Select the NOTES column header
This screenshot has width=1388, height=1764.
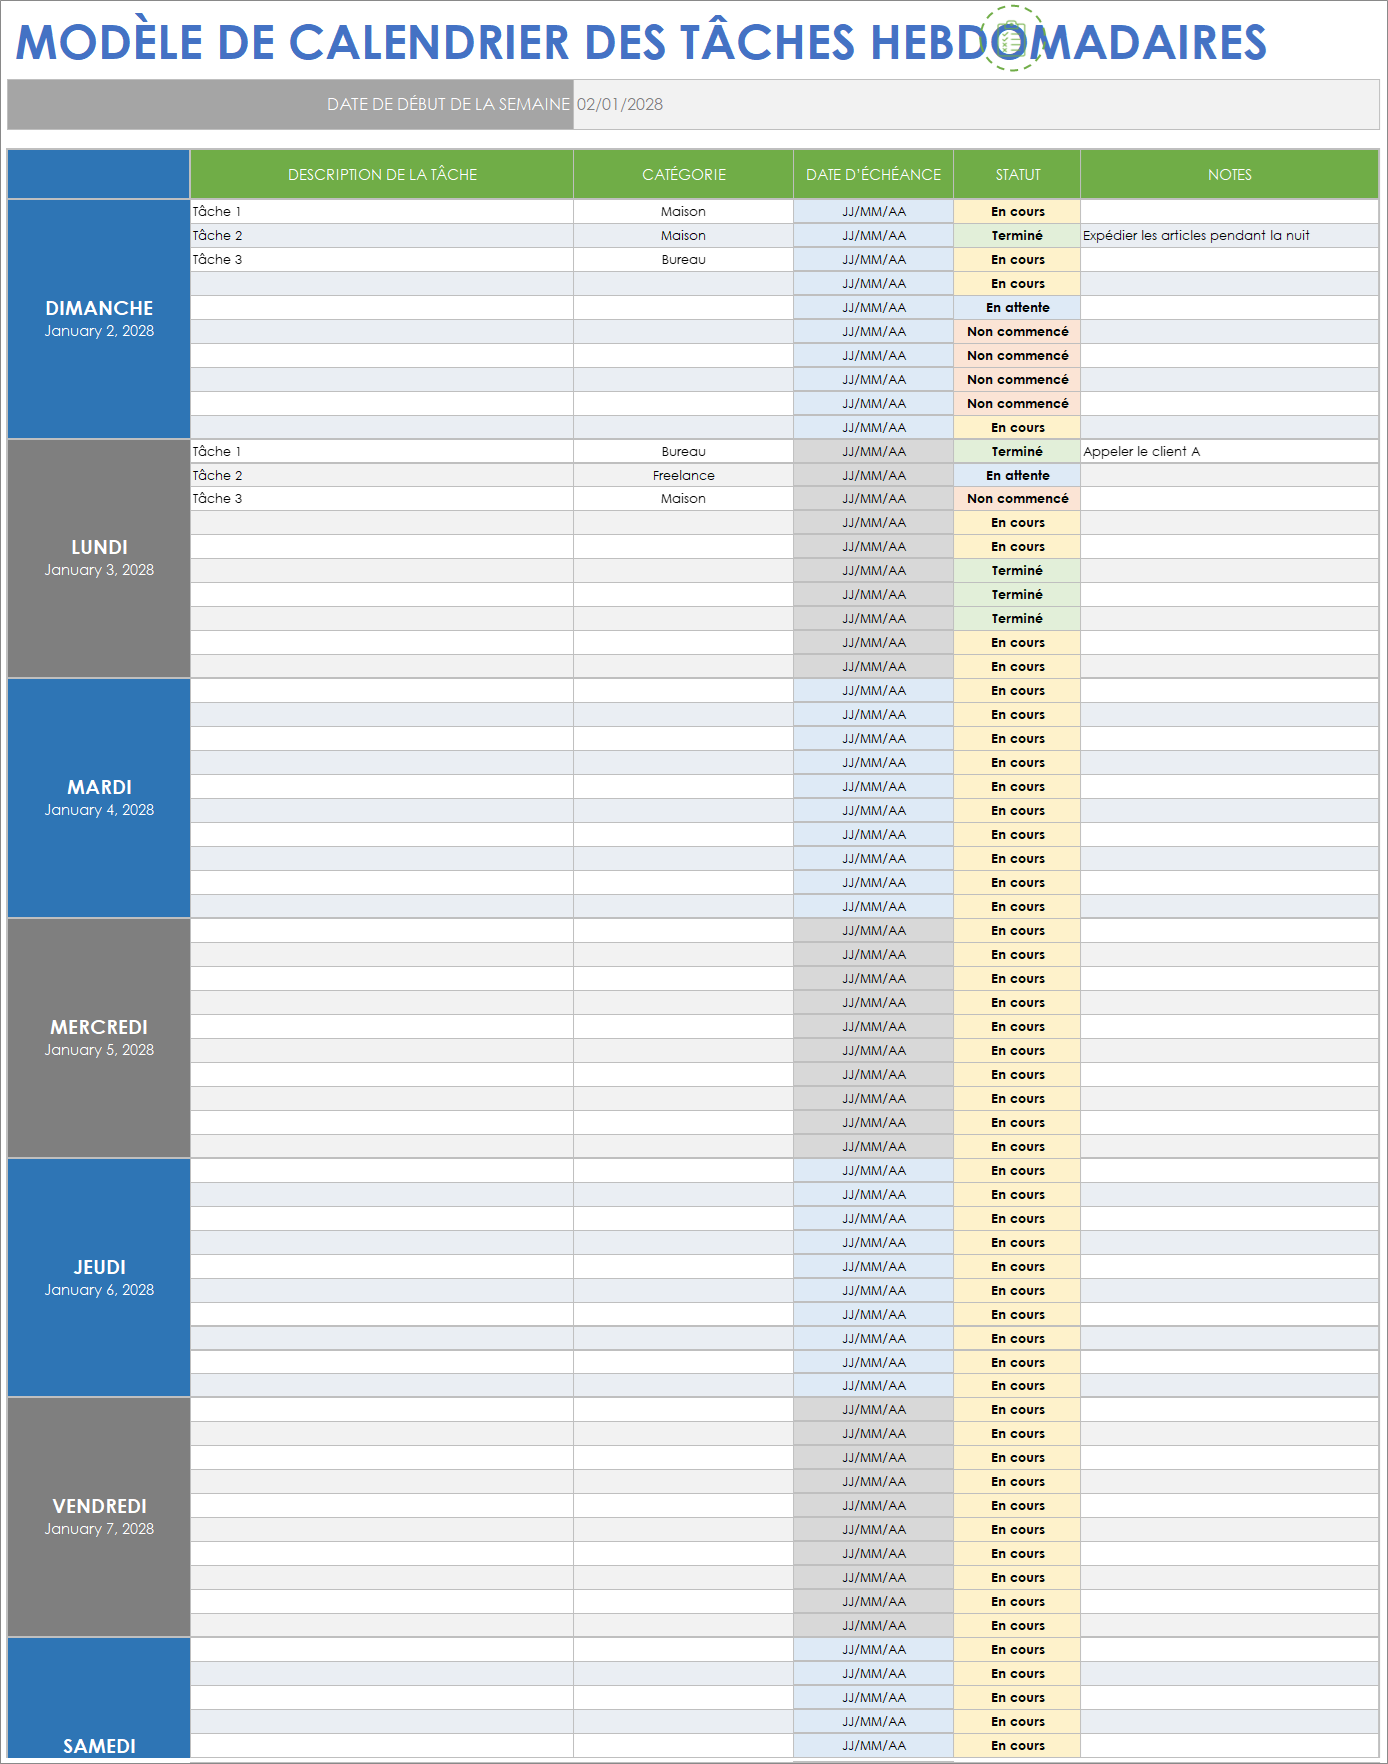point(1230,174)
